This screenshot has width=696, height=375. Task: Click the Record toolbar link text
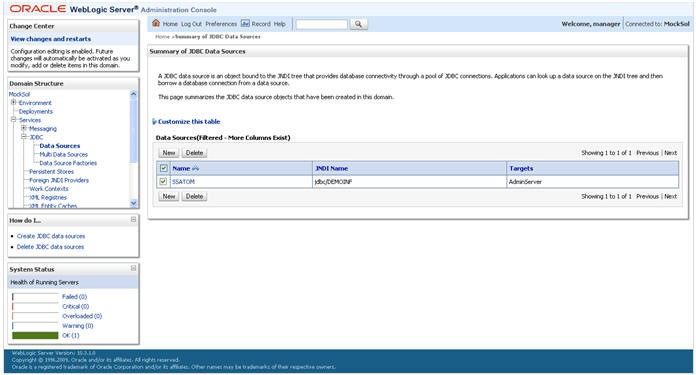(261, 24)
